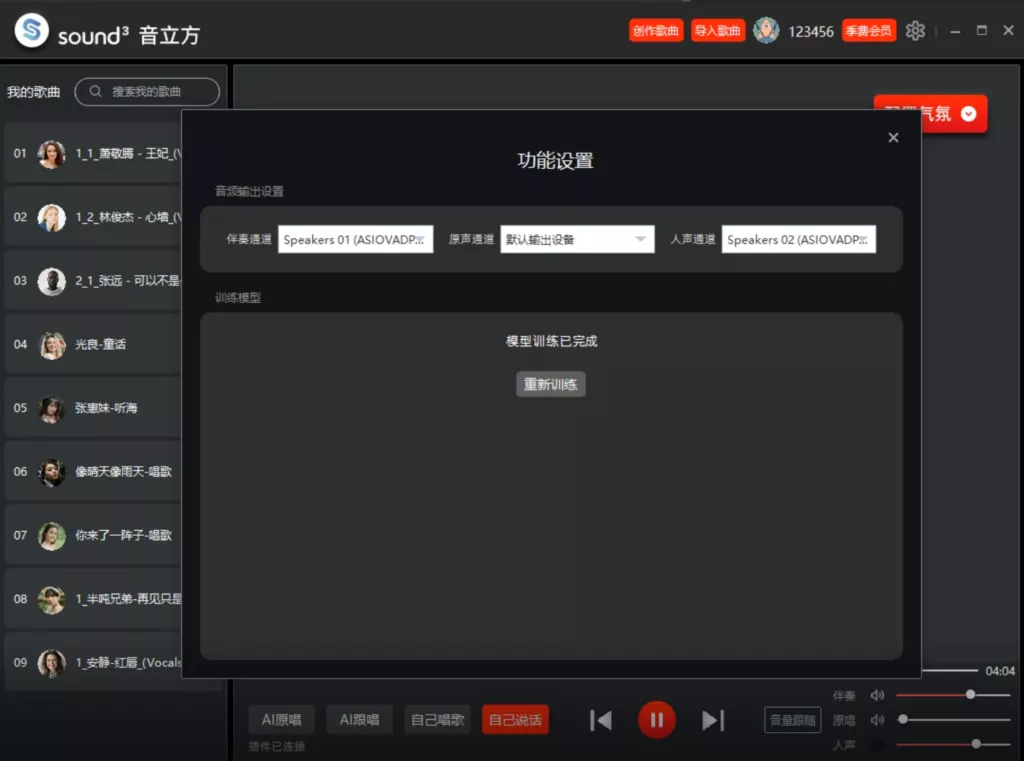Open the 人声通道 Speakers 02 dropdown
The height and width of the screenshot is (761, 1024).
799,240
